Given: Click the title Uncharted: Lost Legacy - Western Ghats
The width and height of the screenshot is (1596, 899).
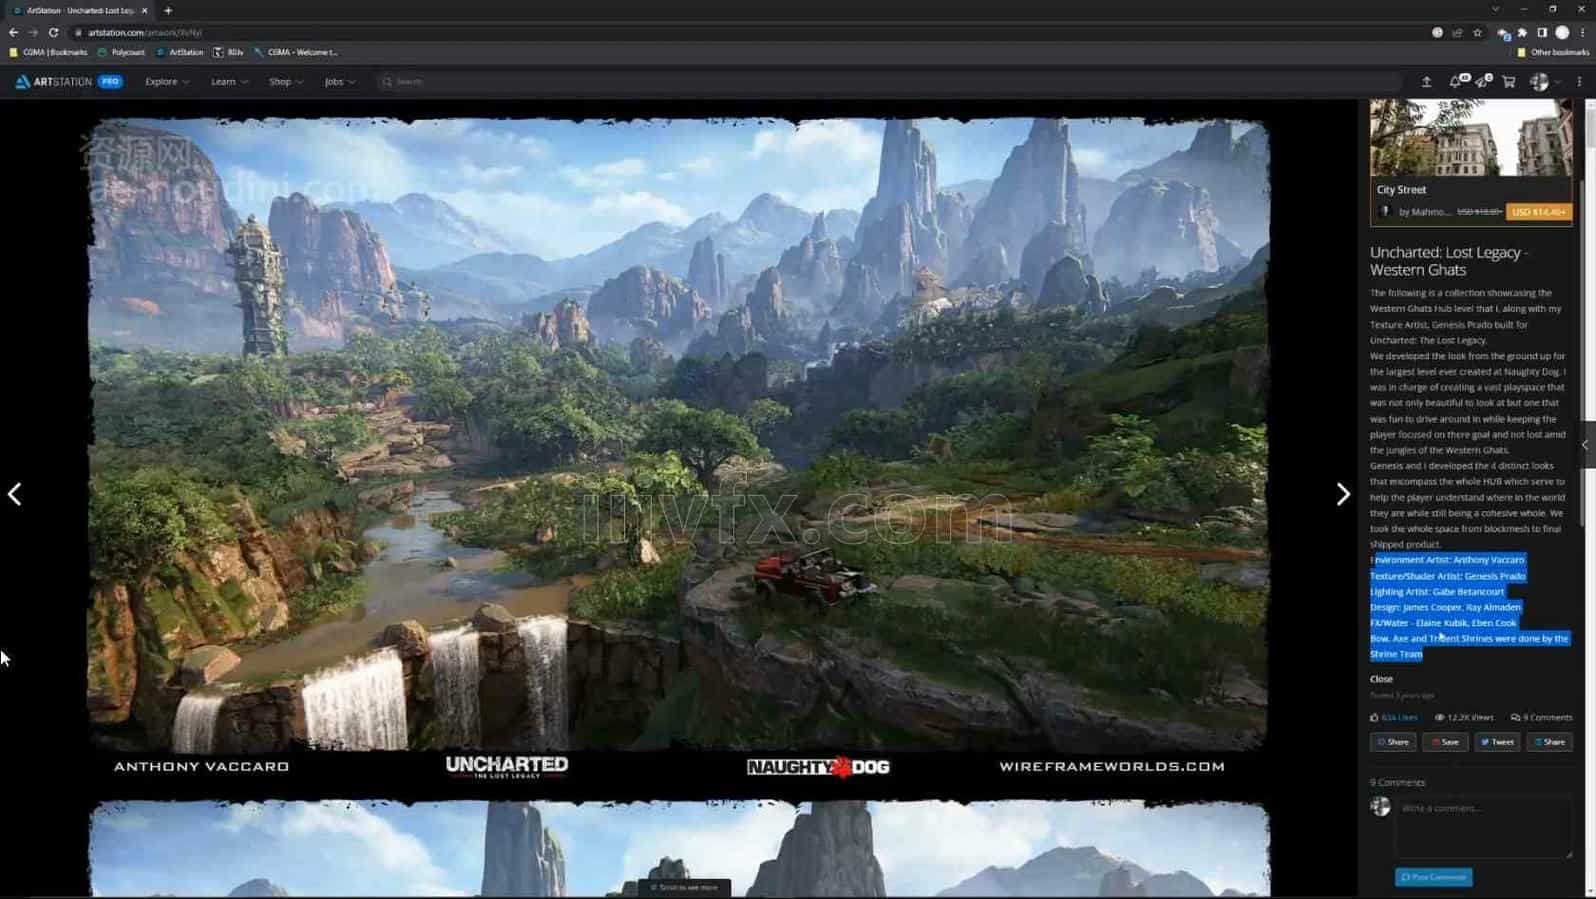Looking at the screenshot, I should pos(1448,261).
